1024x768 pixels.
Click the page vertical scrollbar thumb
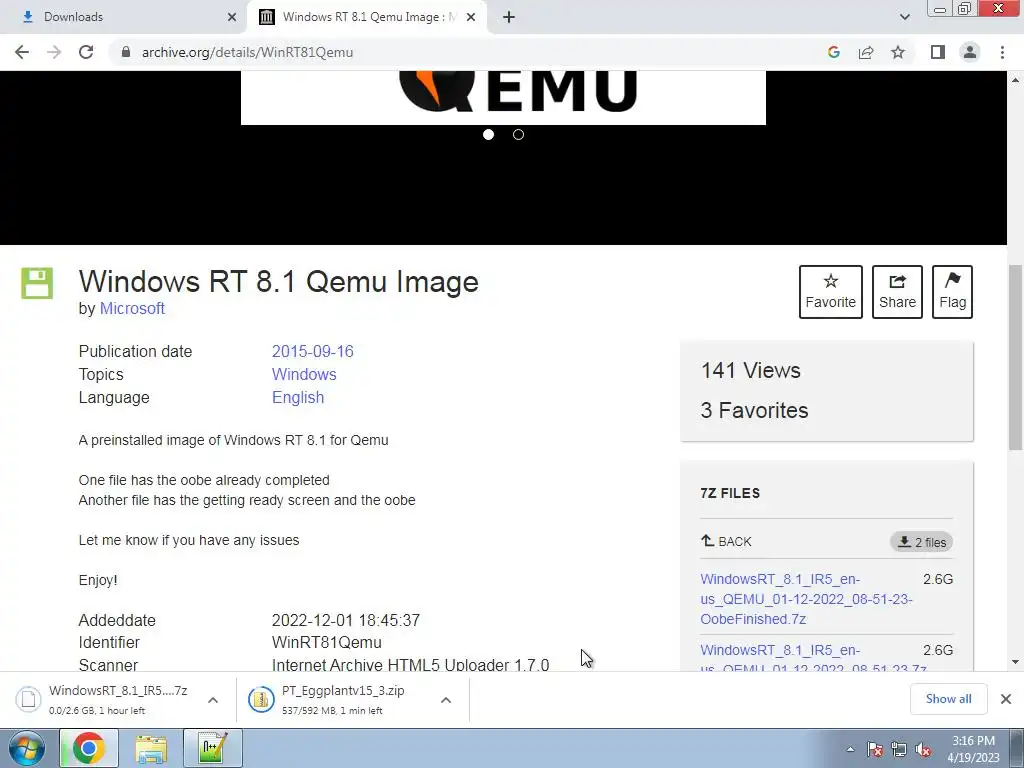point(1015,357)
